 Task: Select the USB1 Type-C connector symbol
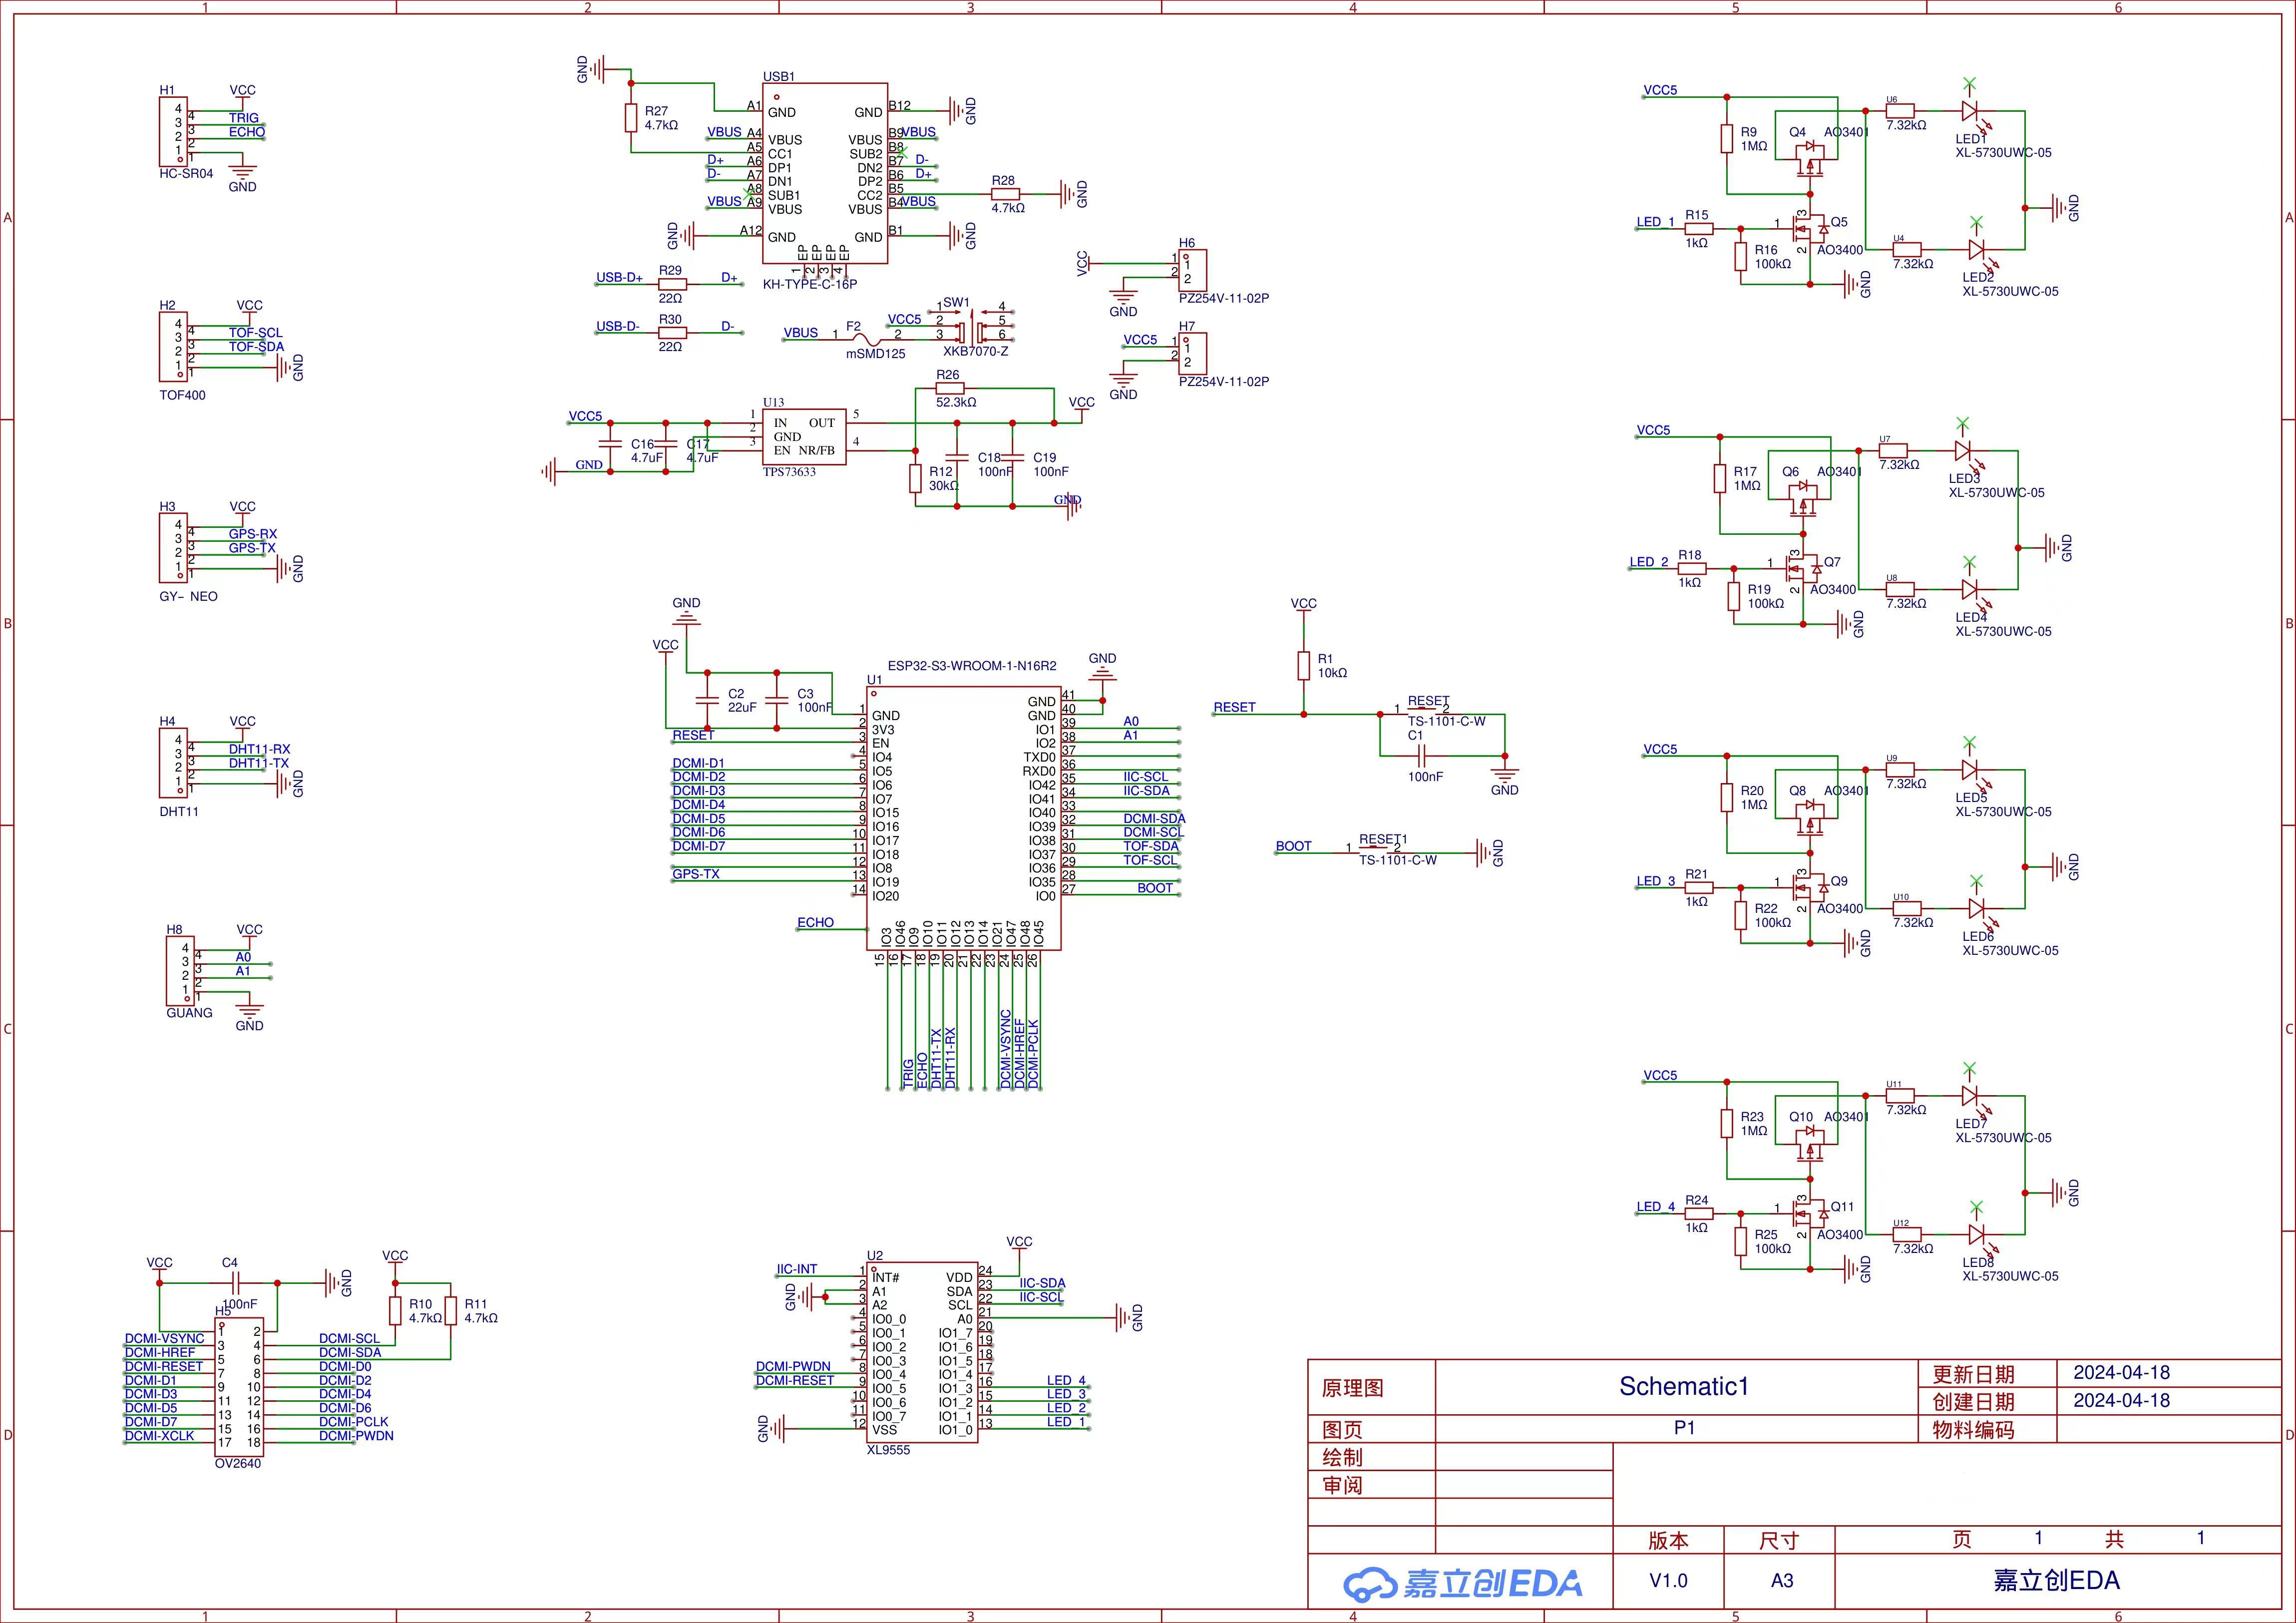pos(825,173)
